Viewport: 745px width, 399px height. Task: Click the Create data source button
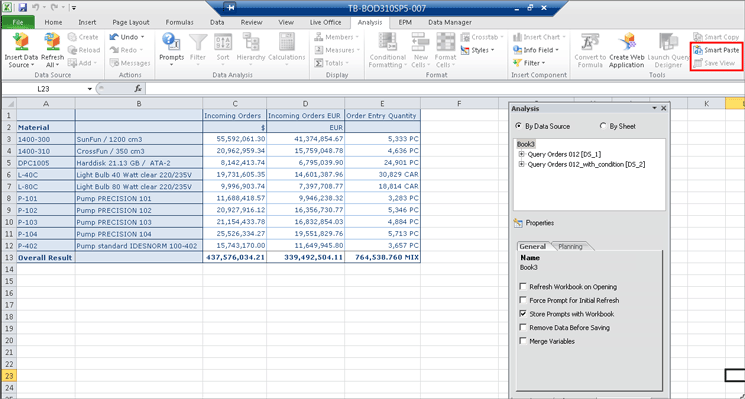pos(83,37)
